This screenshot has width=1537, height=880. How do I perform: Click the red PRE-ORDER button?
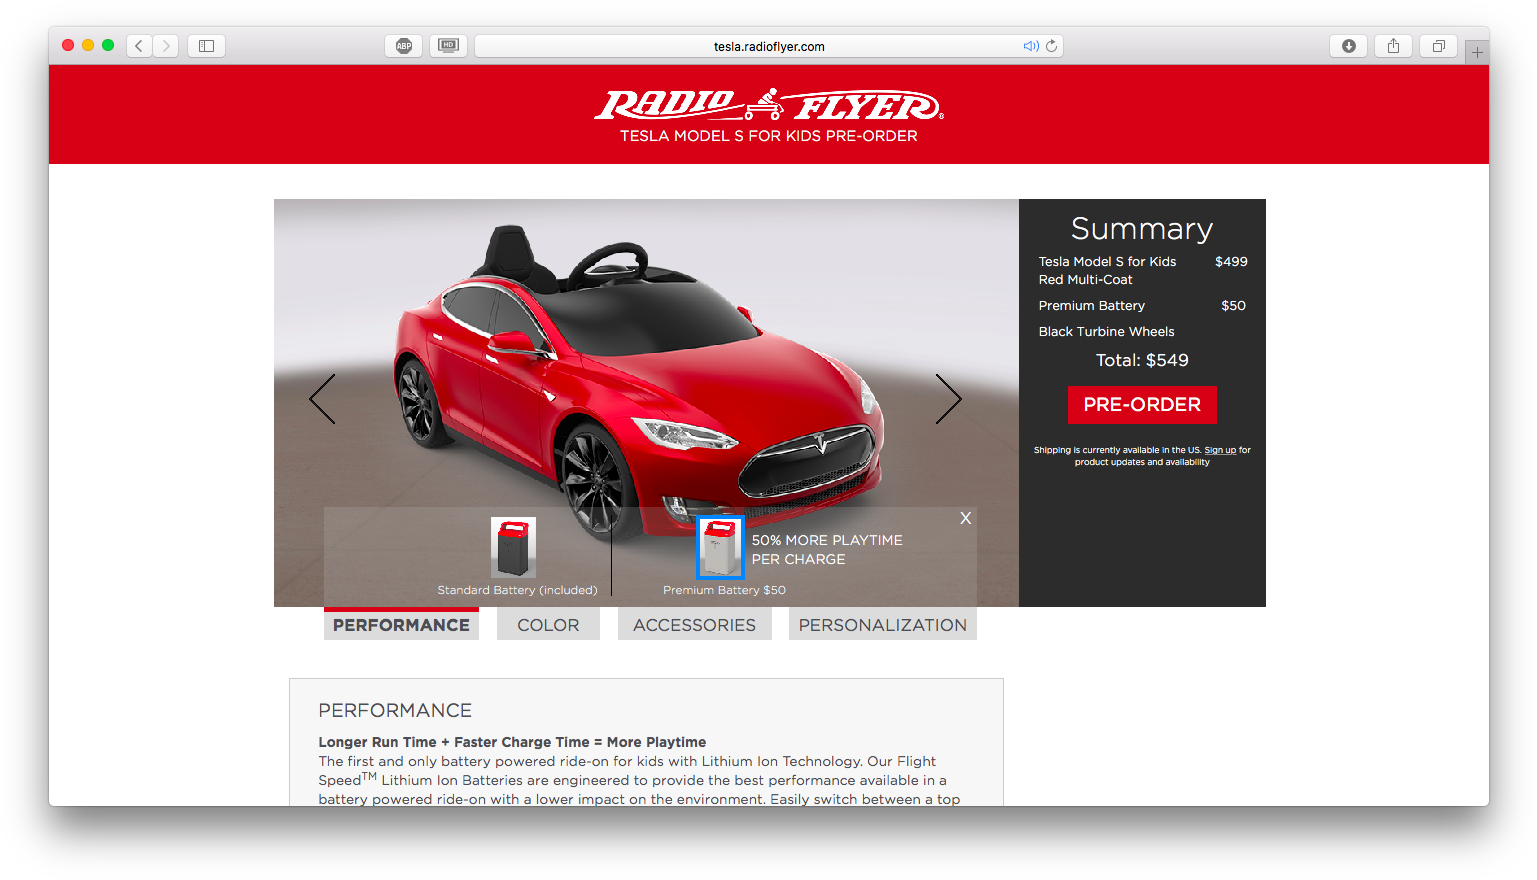[1142, 405]
